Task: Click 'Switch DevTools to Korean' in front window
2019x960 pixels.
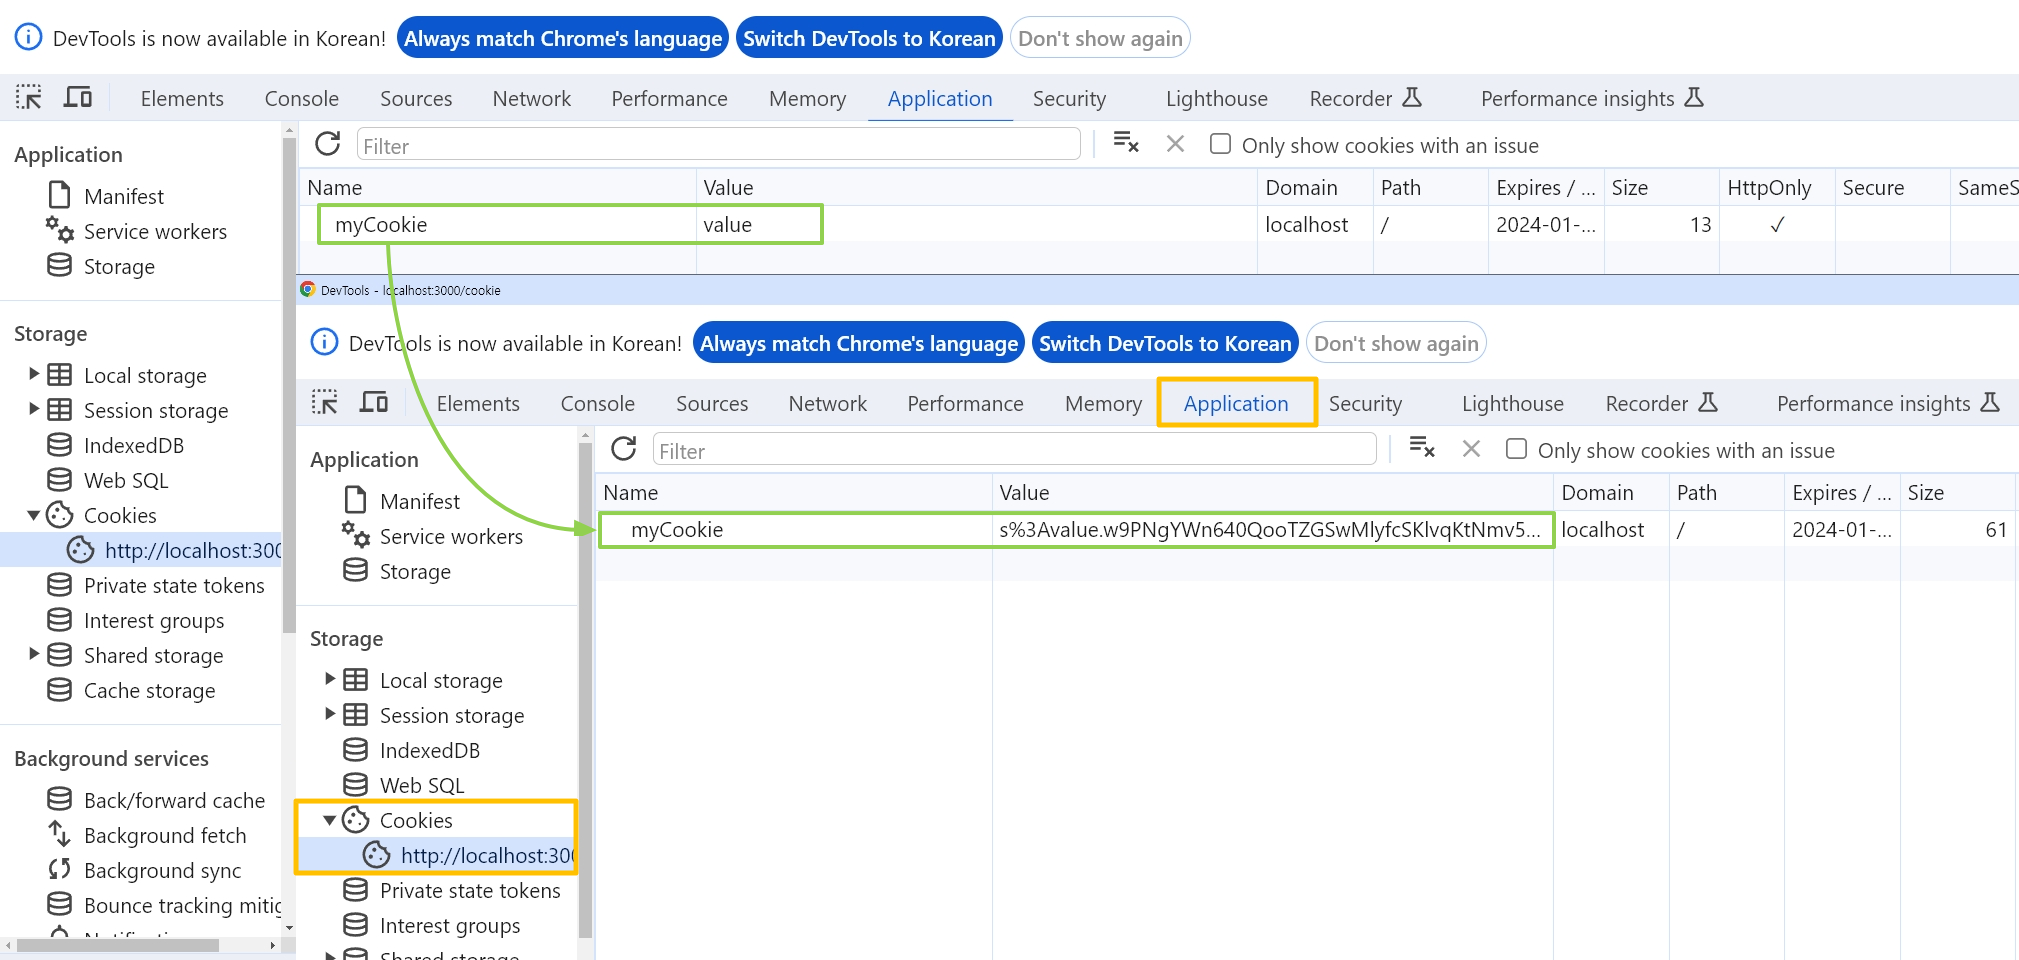Action: pos(1165,343)
